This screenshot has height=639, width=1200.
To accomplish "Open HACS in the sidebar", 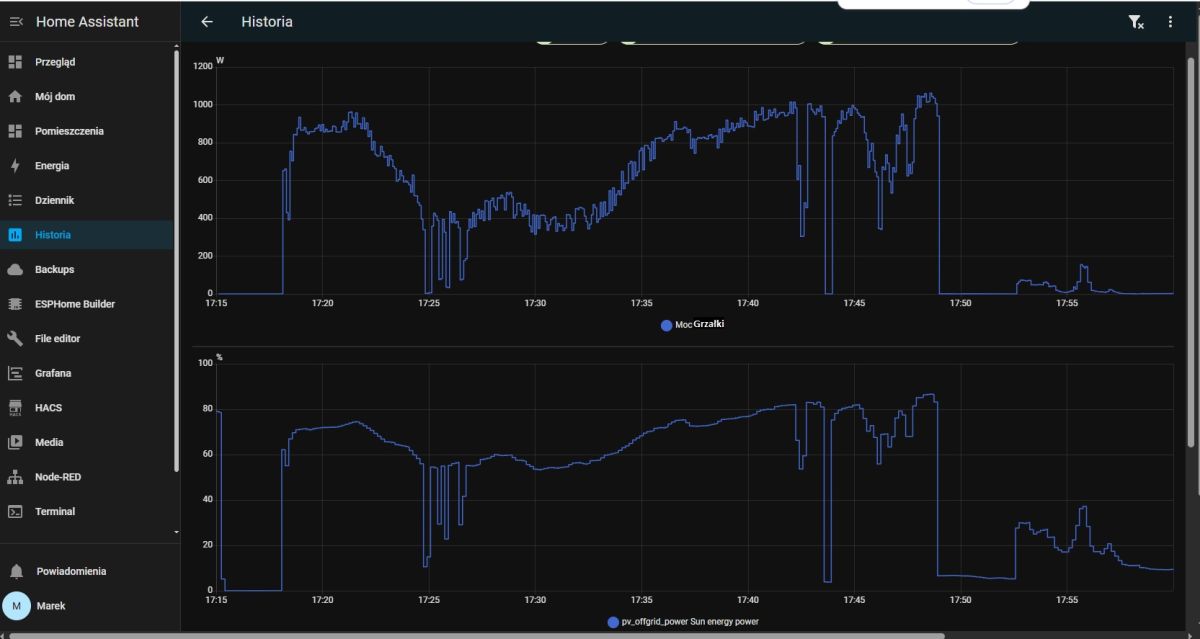I will coord(87,408).
